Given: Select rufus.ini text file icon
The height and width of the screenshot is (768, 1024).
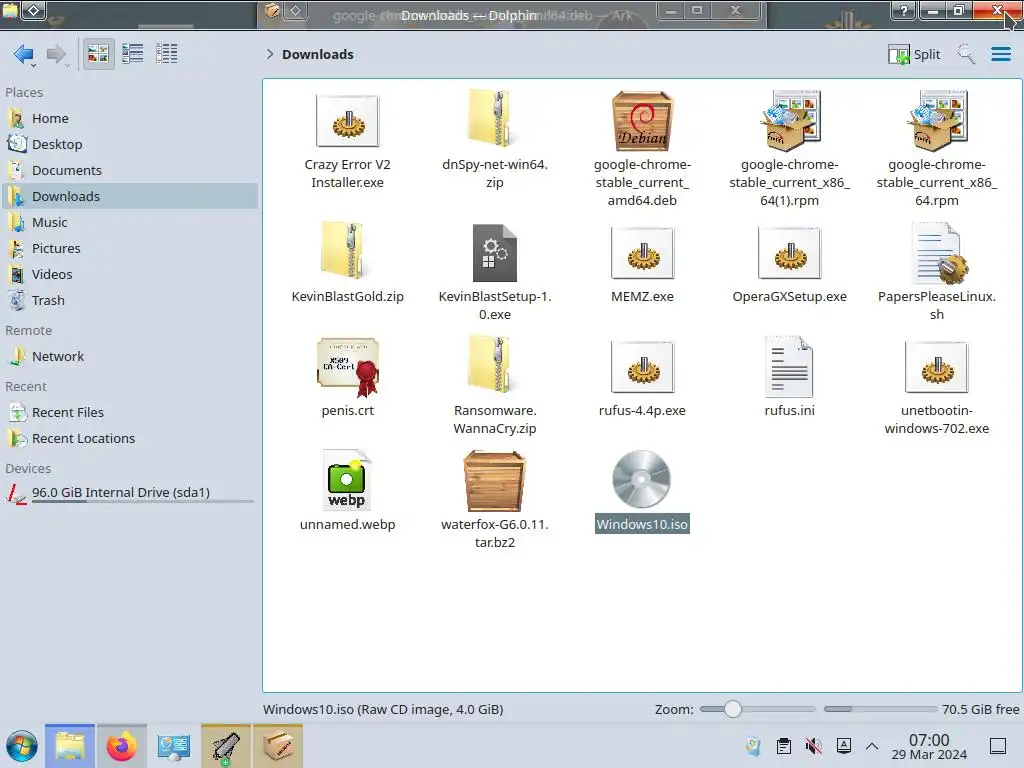Looking at the screenshot, I should pyautogui.click(x=790, y=367).
